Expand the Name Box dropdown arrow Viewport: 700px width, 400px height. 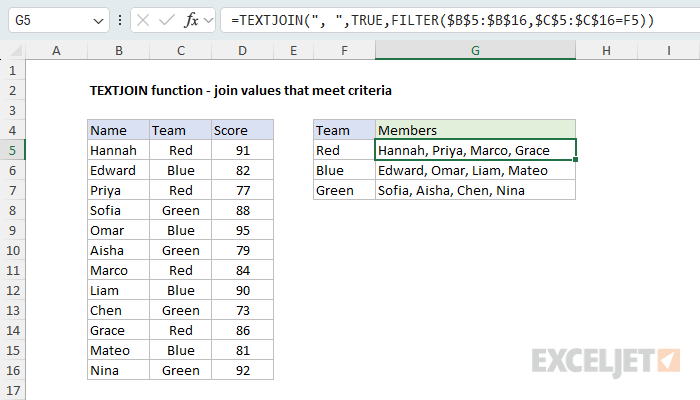pyautogui.click(x=98, y=21)
